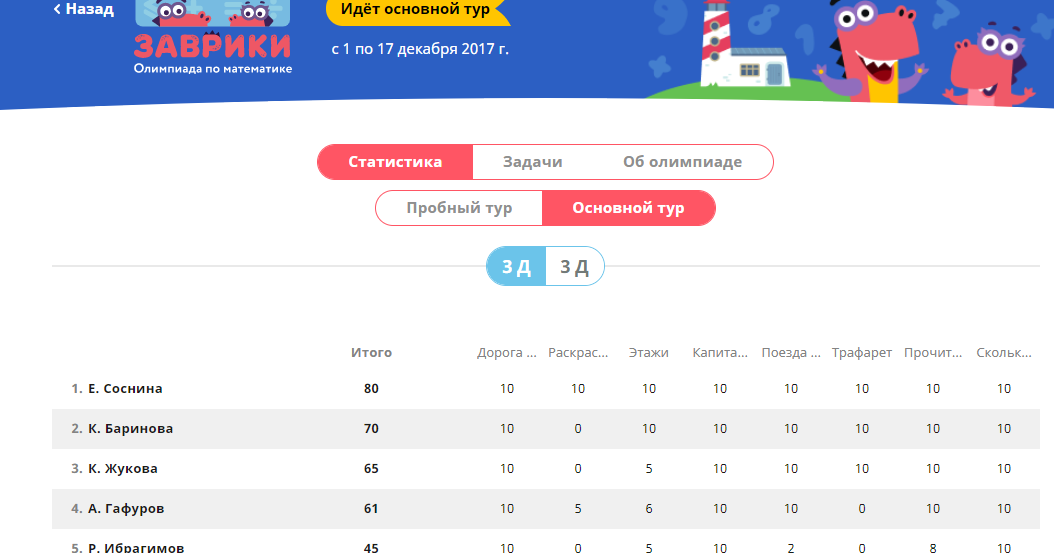Open student Е. Соснина's row
Image resolution: width=1054 pixels, height=553 pixels.
click(x=125, y=389)
